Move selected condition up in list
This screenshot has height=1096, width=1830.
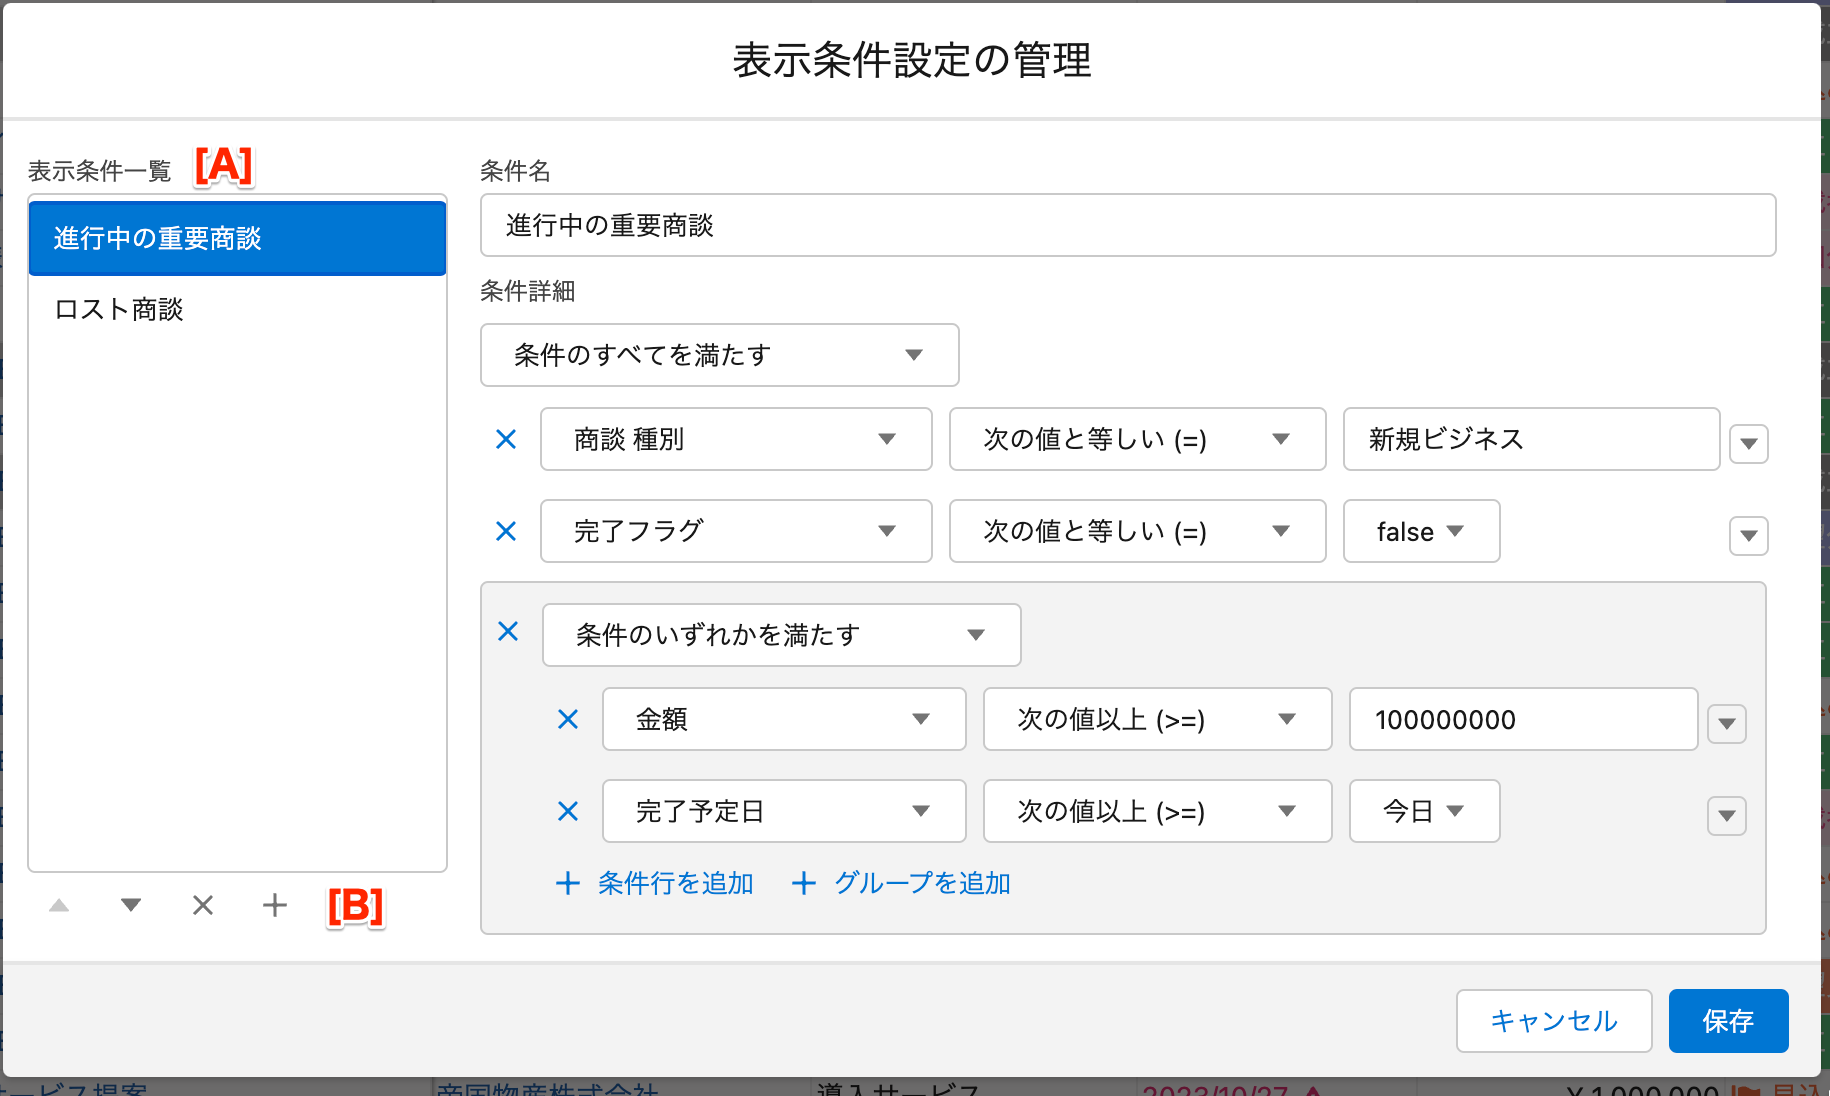coord(59,905)
